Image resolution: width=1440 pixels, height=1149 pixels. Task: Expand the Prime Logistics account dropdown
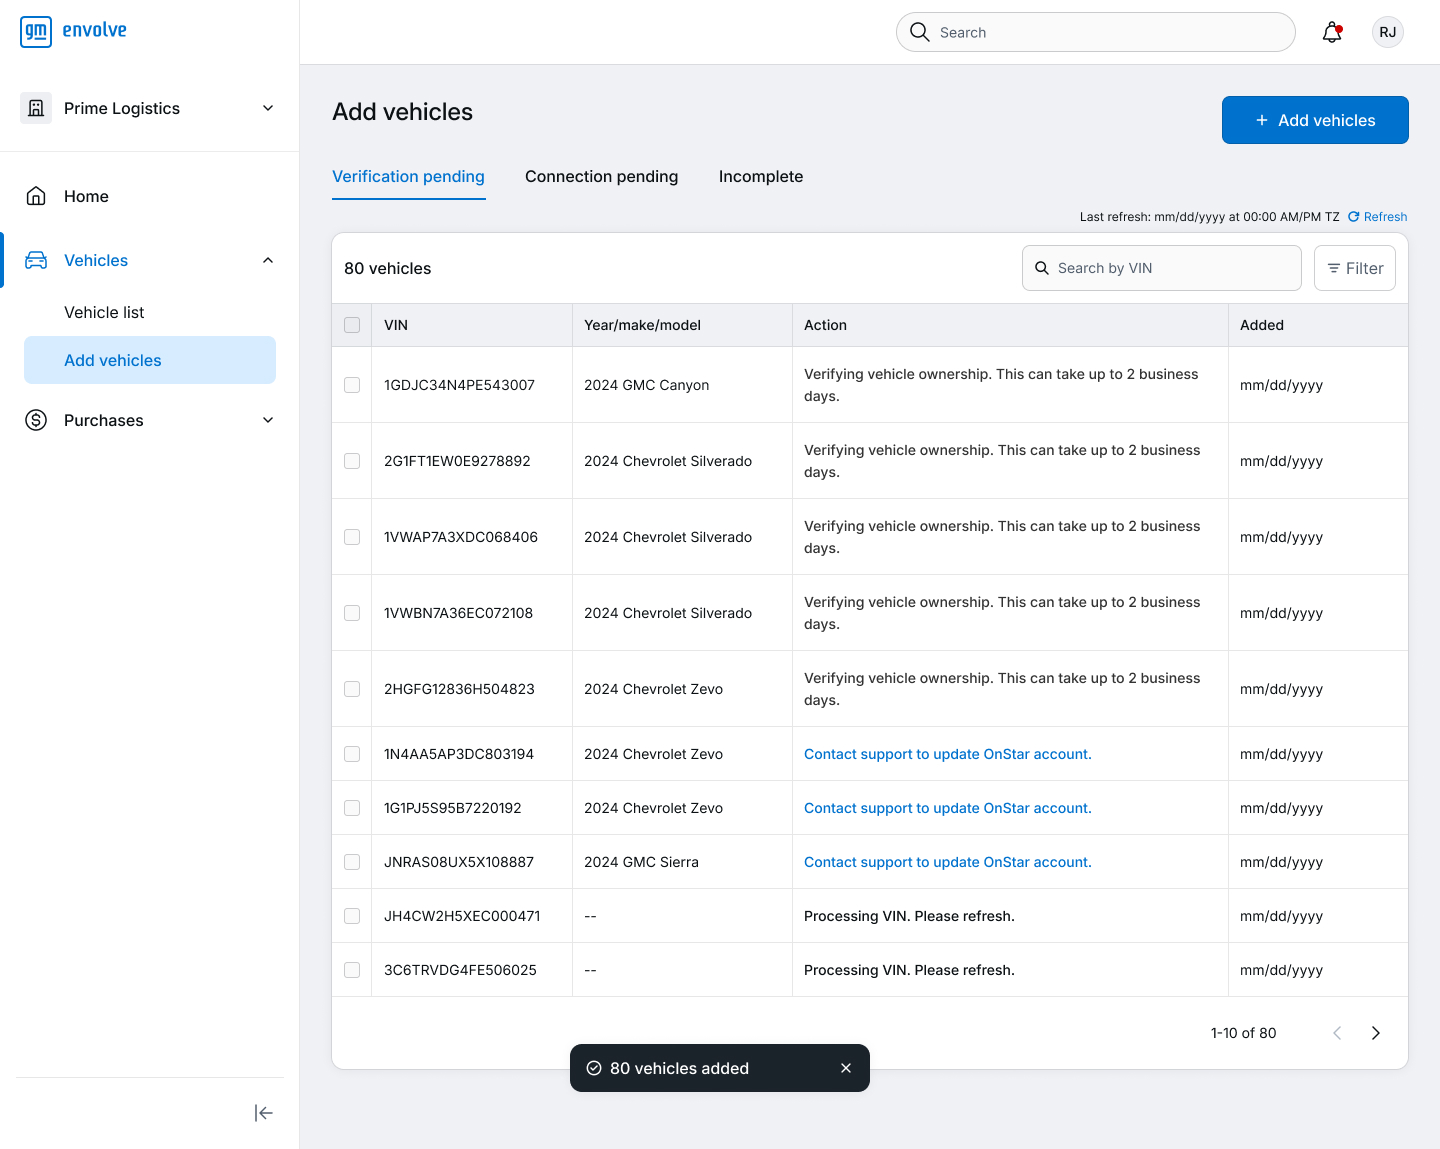point(268,108)
